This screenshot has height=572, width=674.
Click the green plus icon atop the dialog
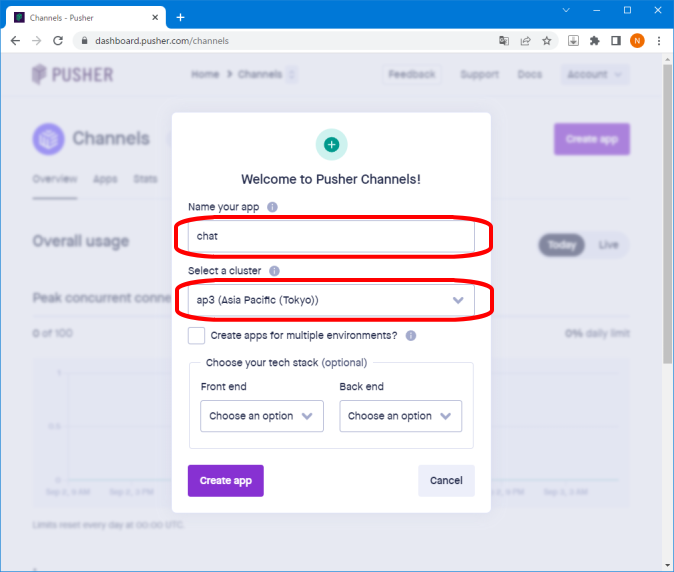pos(331,144)
